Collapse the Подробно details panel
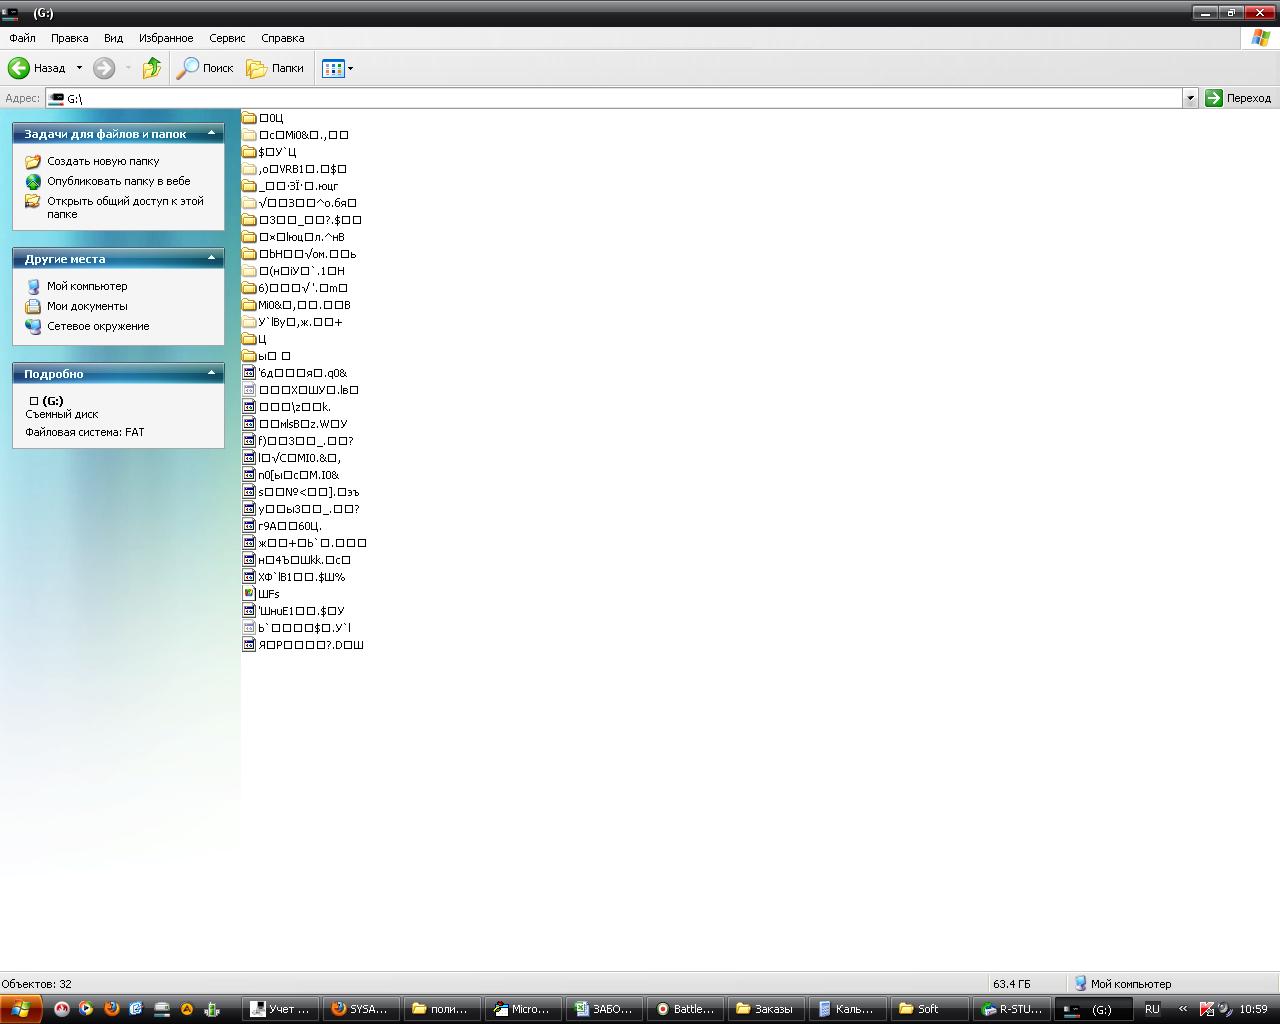 pyautogui.click(x=211, y=373)
